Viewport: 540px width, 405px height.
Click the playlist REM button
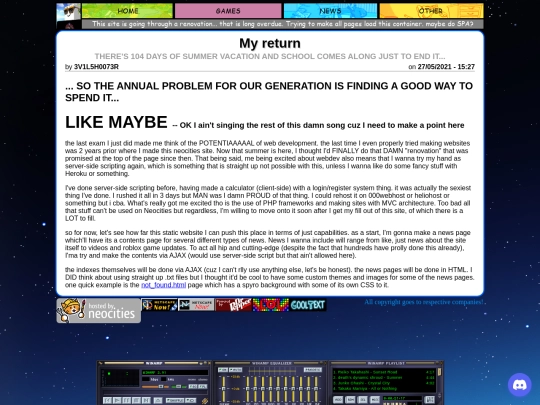click(350, 400)
